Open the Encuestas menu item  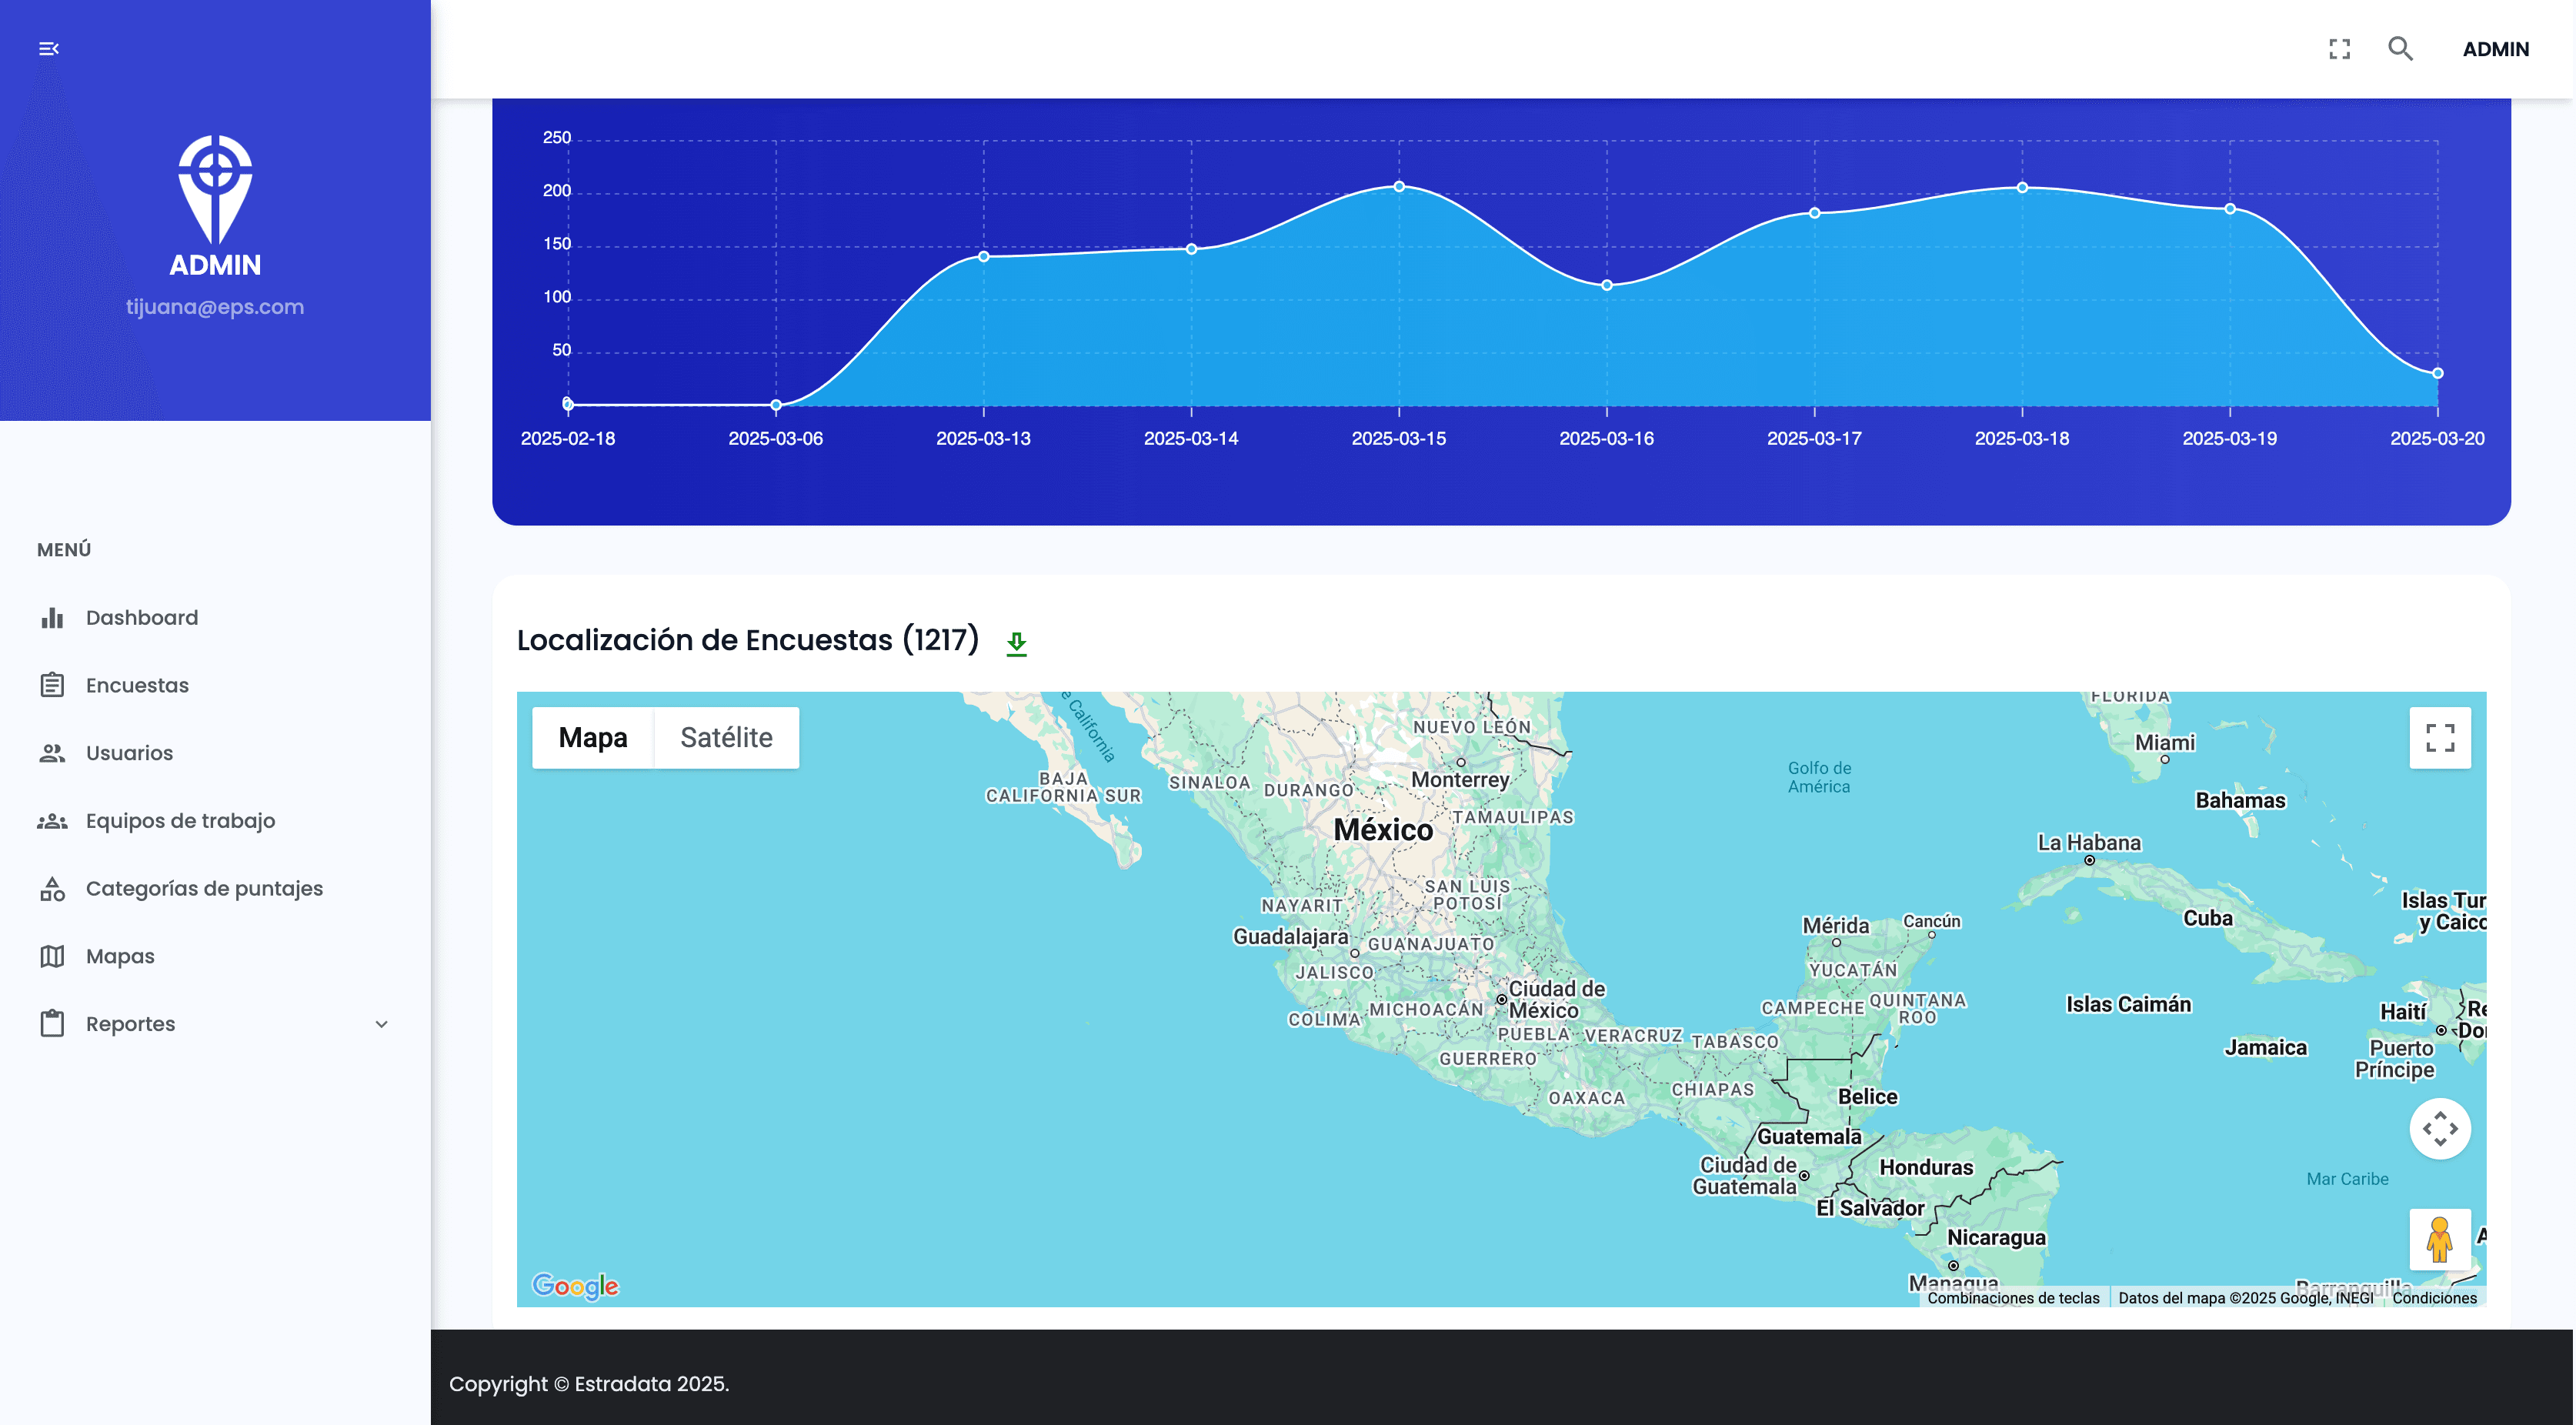pos(137,685)
